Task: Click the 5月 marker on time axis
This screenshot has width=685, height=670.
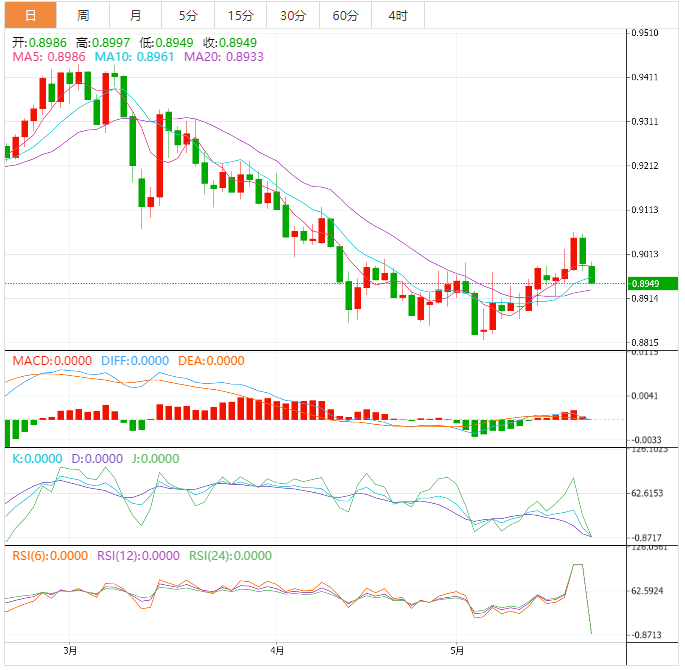Action: (x=456, y=652)
